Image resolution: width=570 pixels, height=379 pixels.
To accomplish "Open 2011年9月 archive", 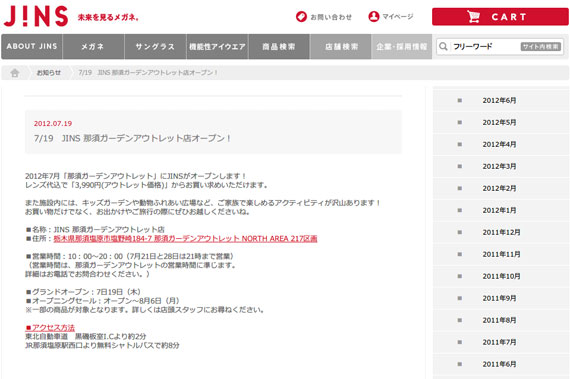I will pos(499,298).
